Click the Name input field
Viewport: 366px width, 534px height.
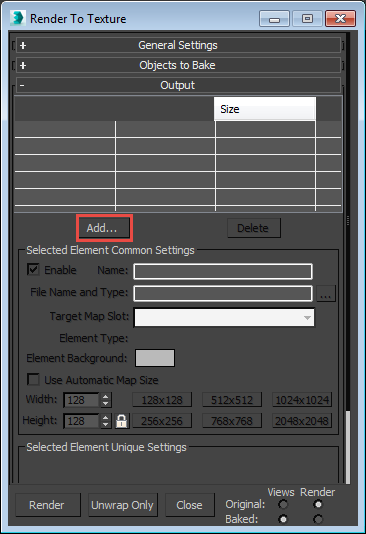(223, 271)
